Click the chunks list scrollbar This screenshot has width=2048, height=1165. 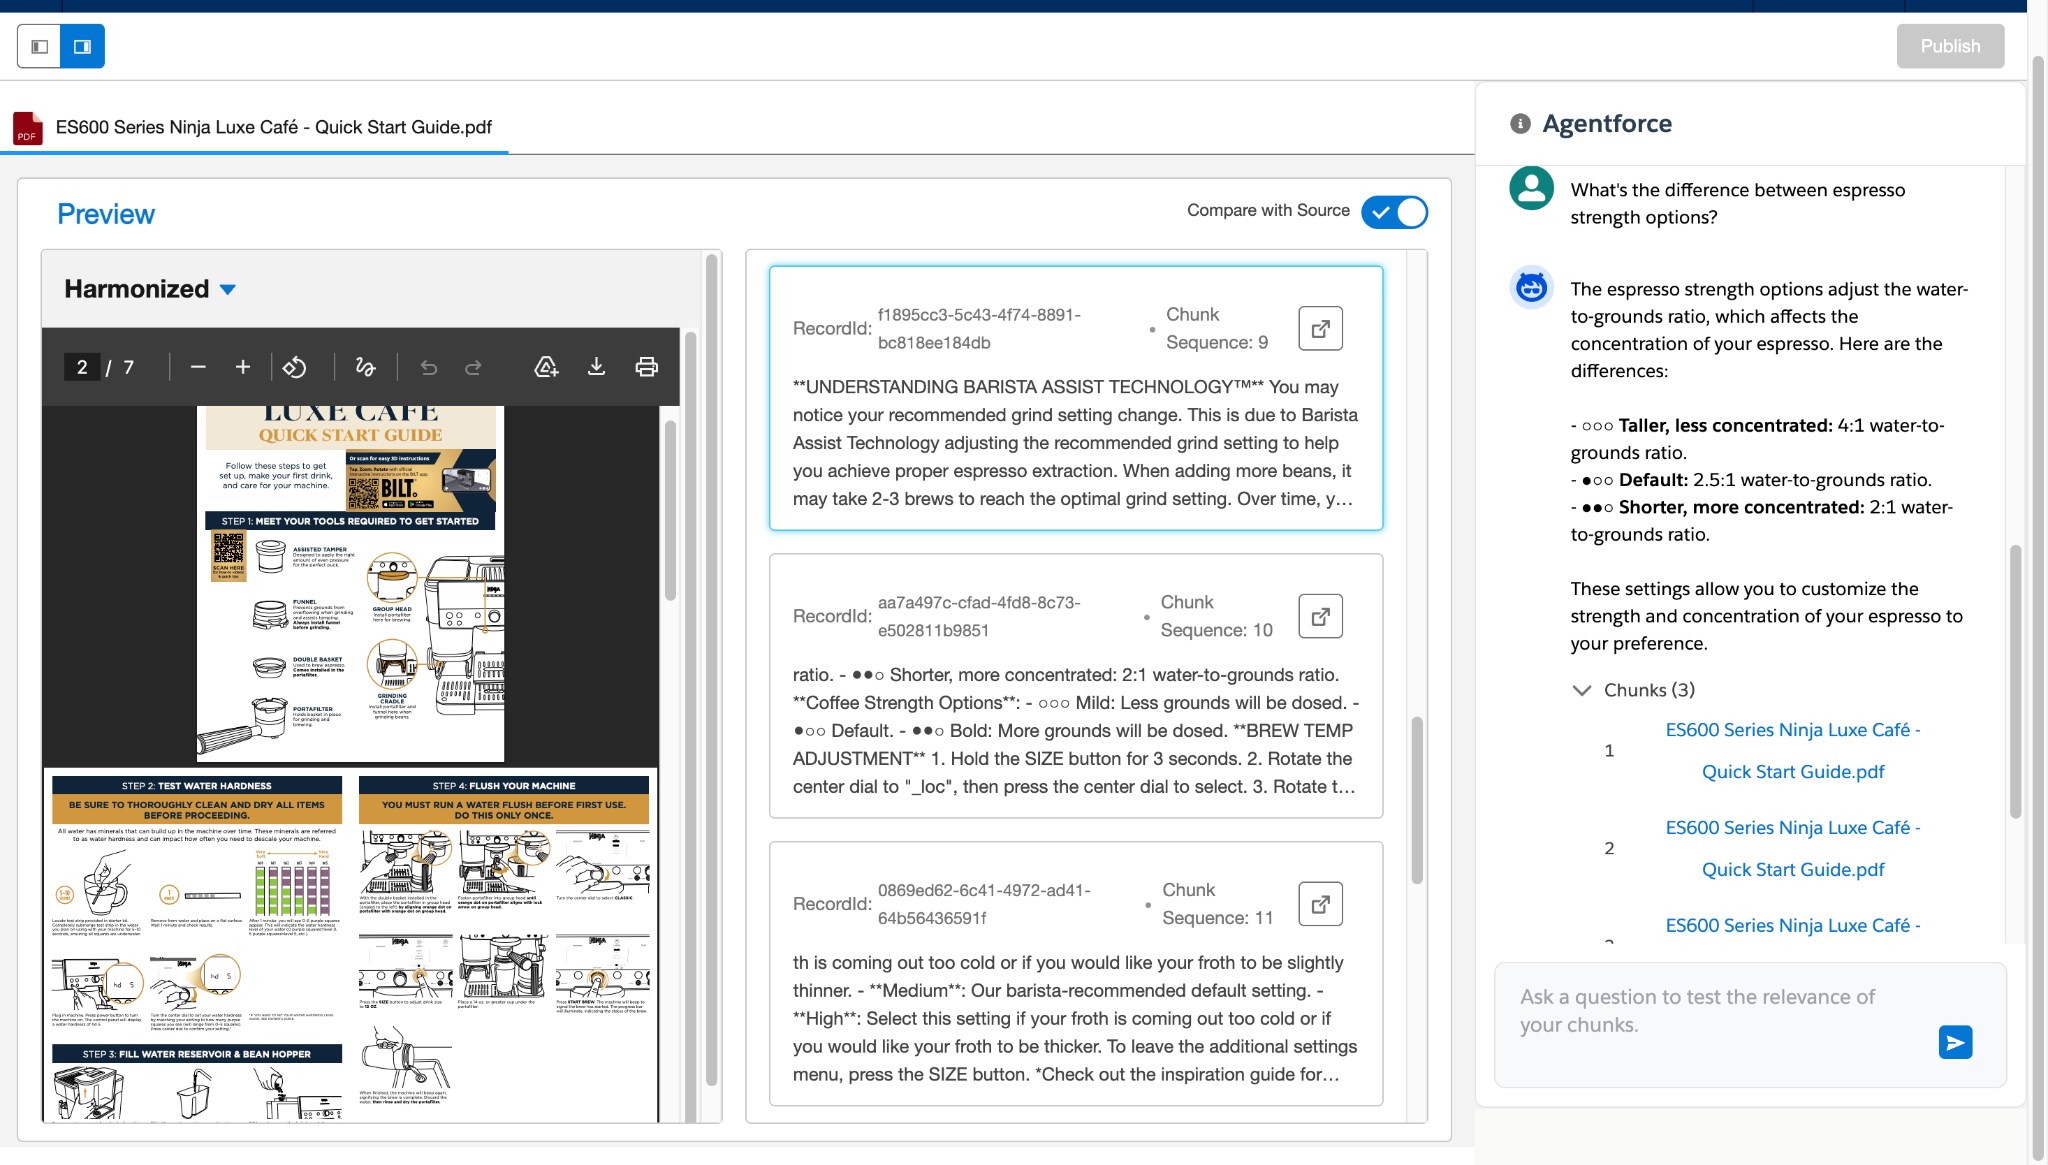coord(1417,800)
